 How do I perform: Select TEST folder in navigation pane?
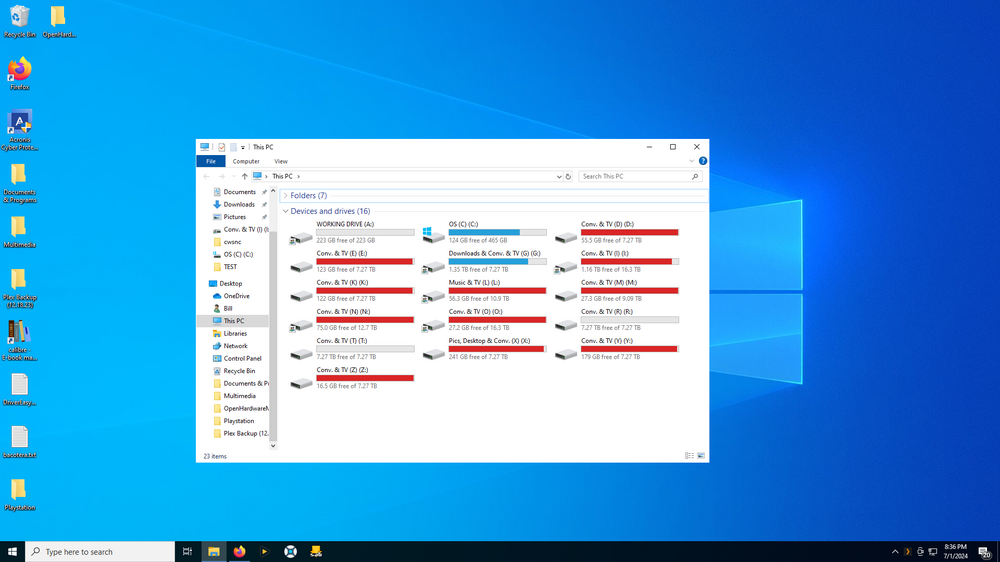pyautogui.click(x=230, y=267)
